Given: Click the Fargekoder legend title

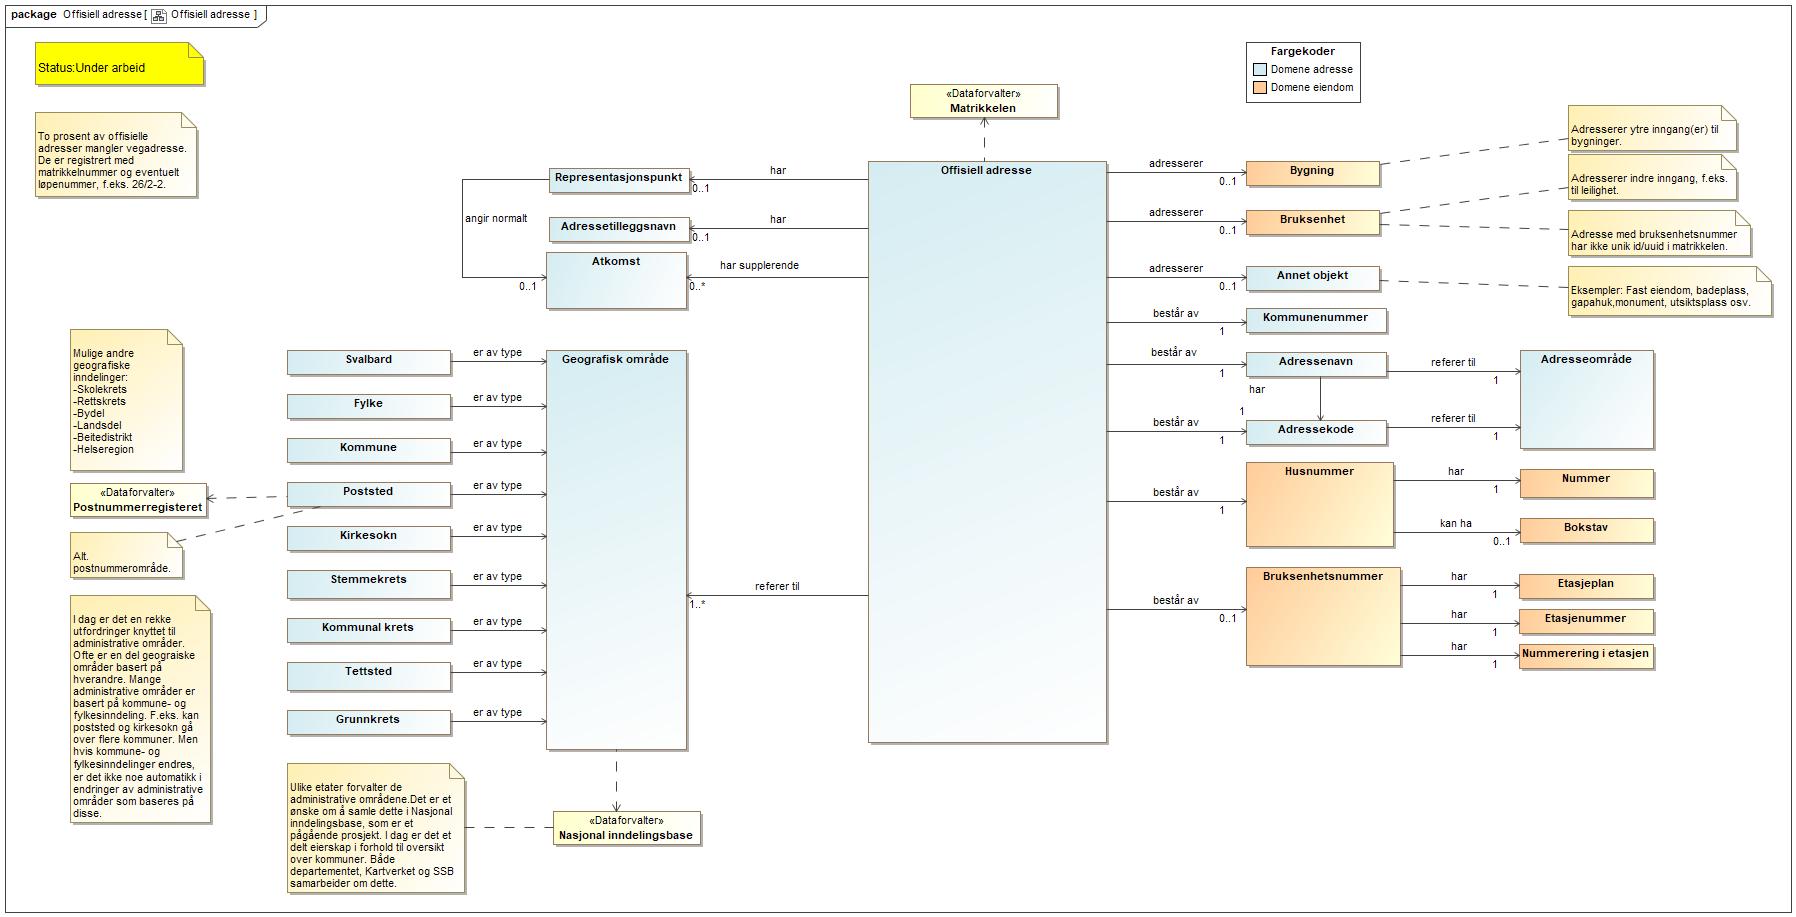Looking at the screenshot, I should 1302,51.
